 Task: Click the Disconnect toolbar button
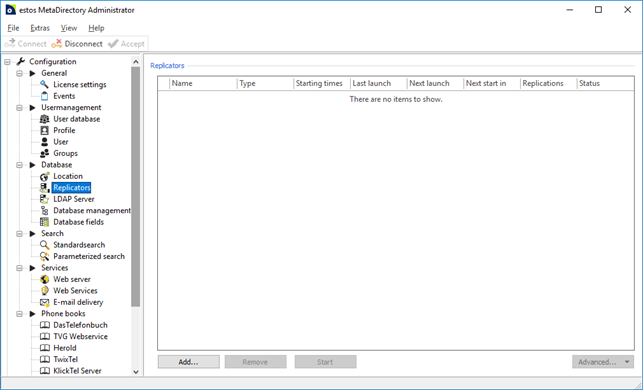click(x=77, y=43)
